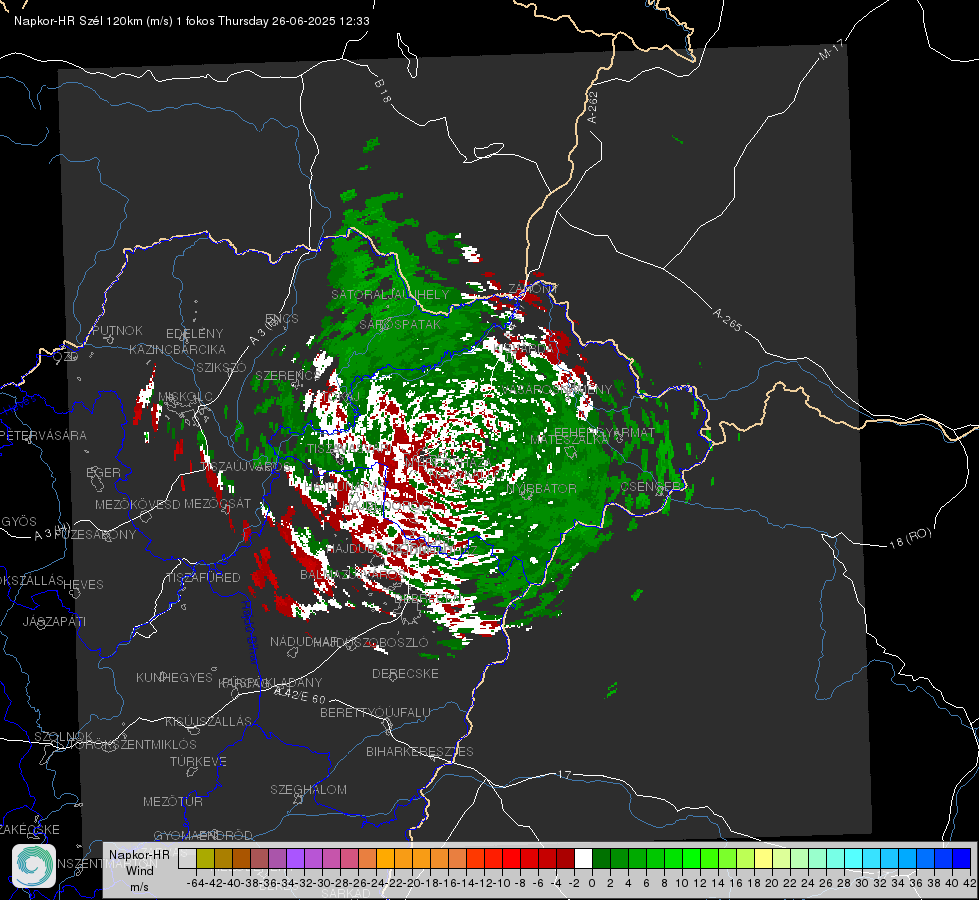This screenshot has width=979, height=900.
Task: Click the ZAHONY city label
Action: pyautogui.click(x=533, y=289)
